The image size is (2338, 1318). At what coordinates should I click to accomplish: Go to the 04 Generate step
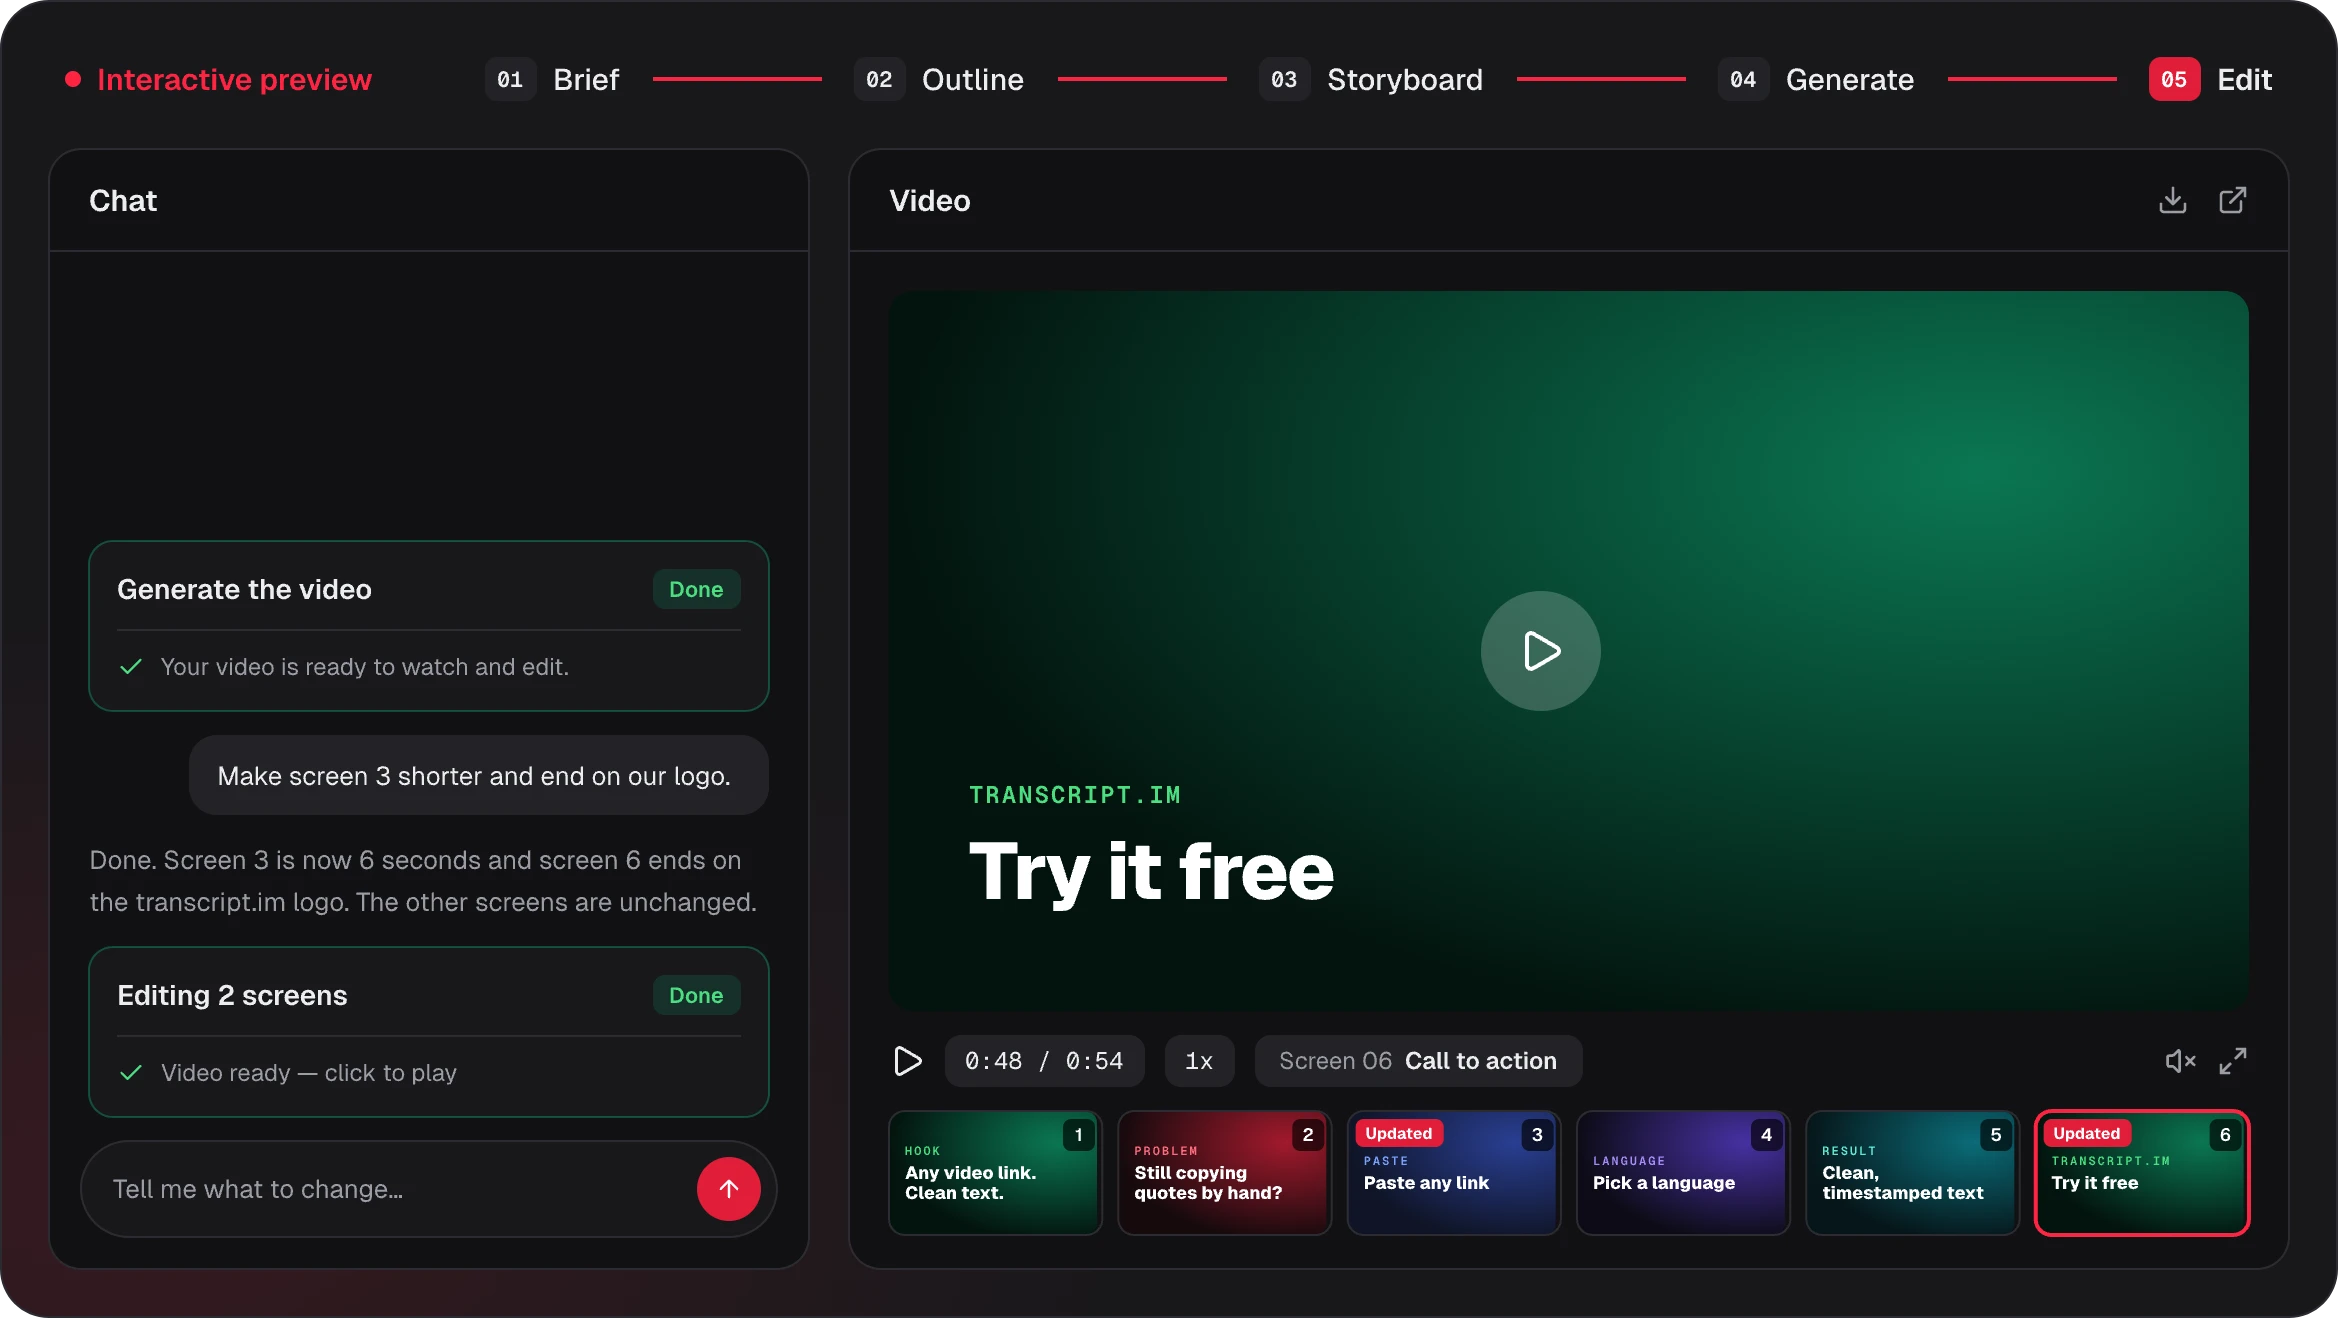pos(1816,79)
